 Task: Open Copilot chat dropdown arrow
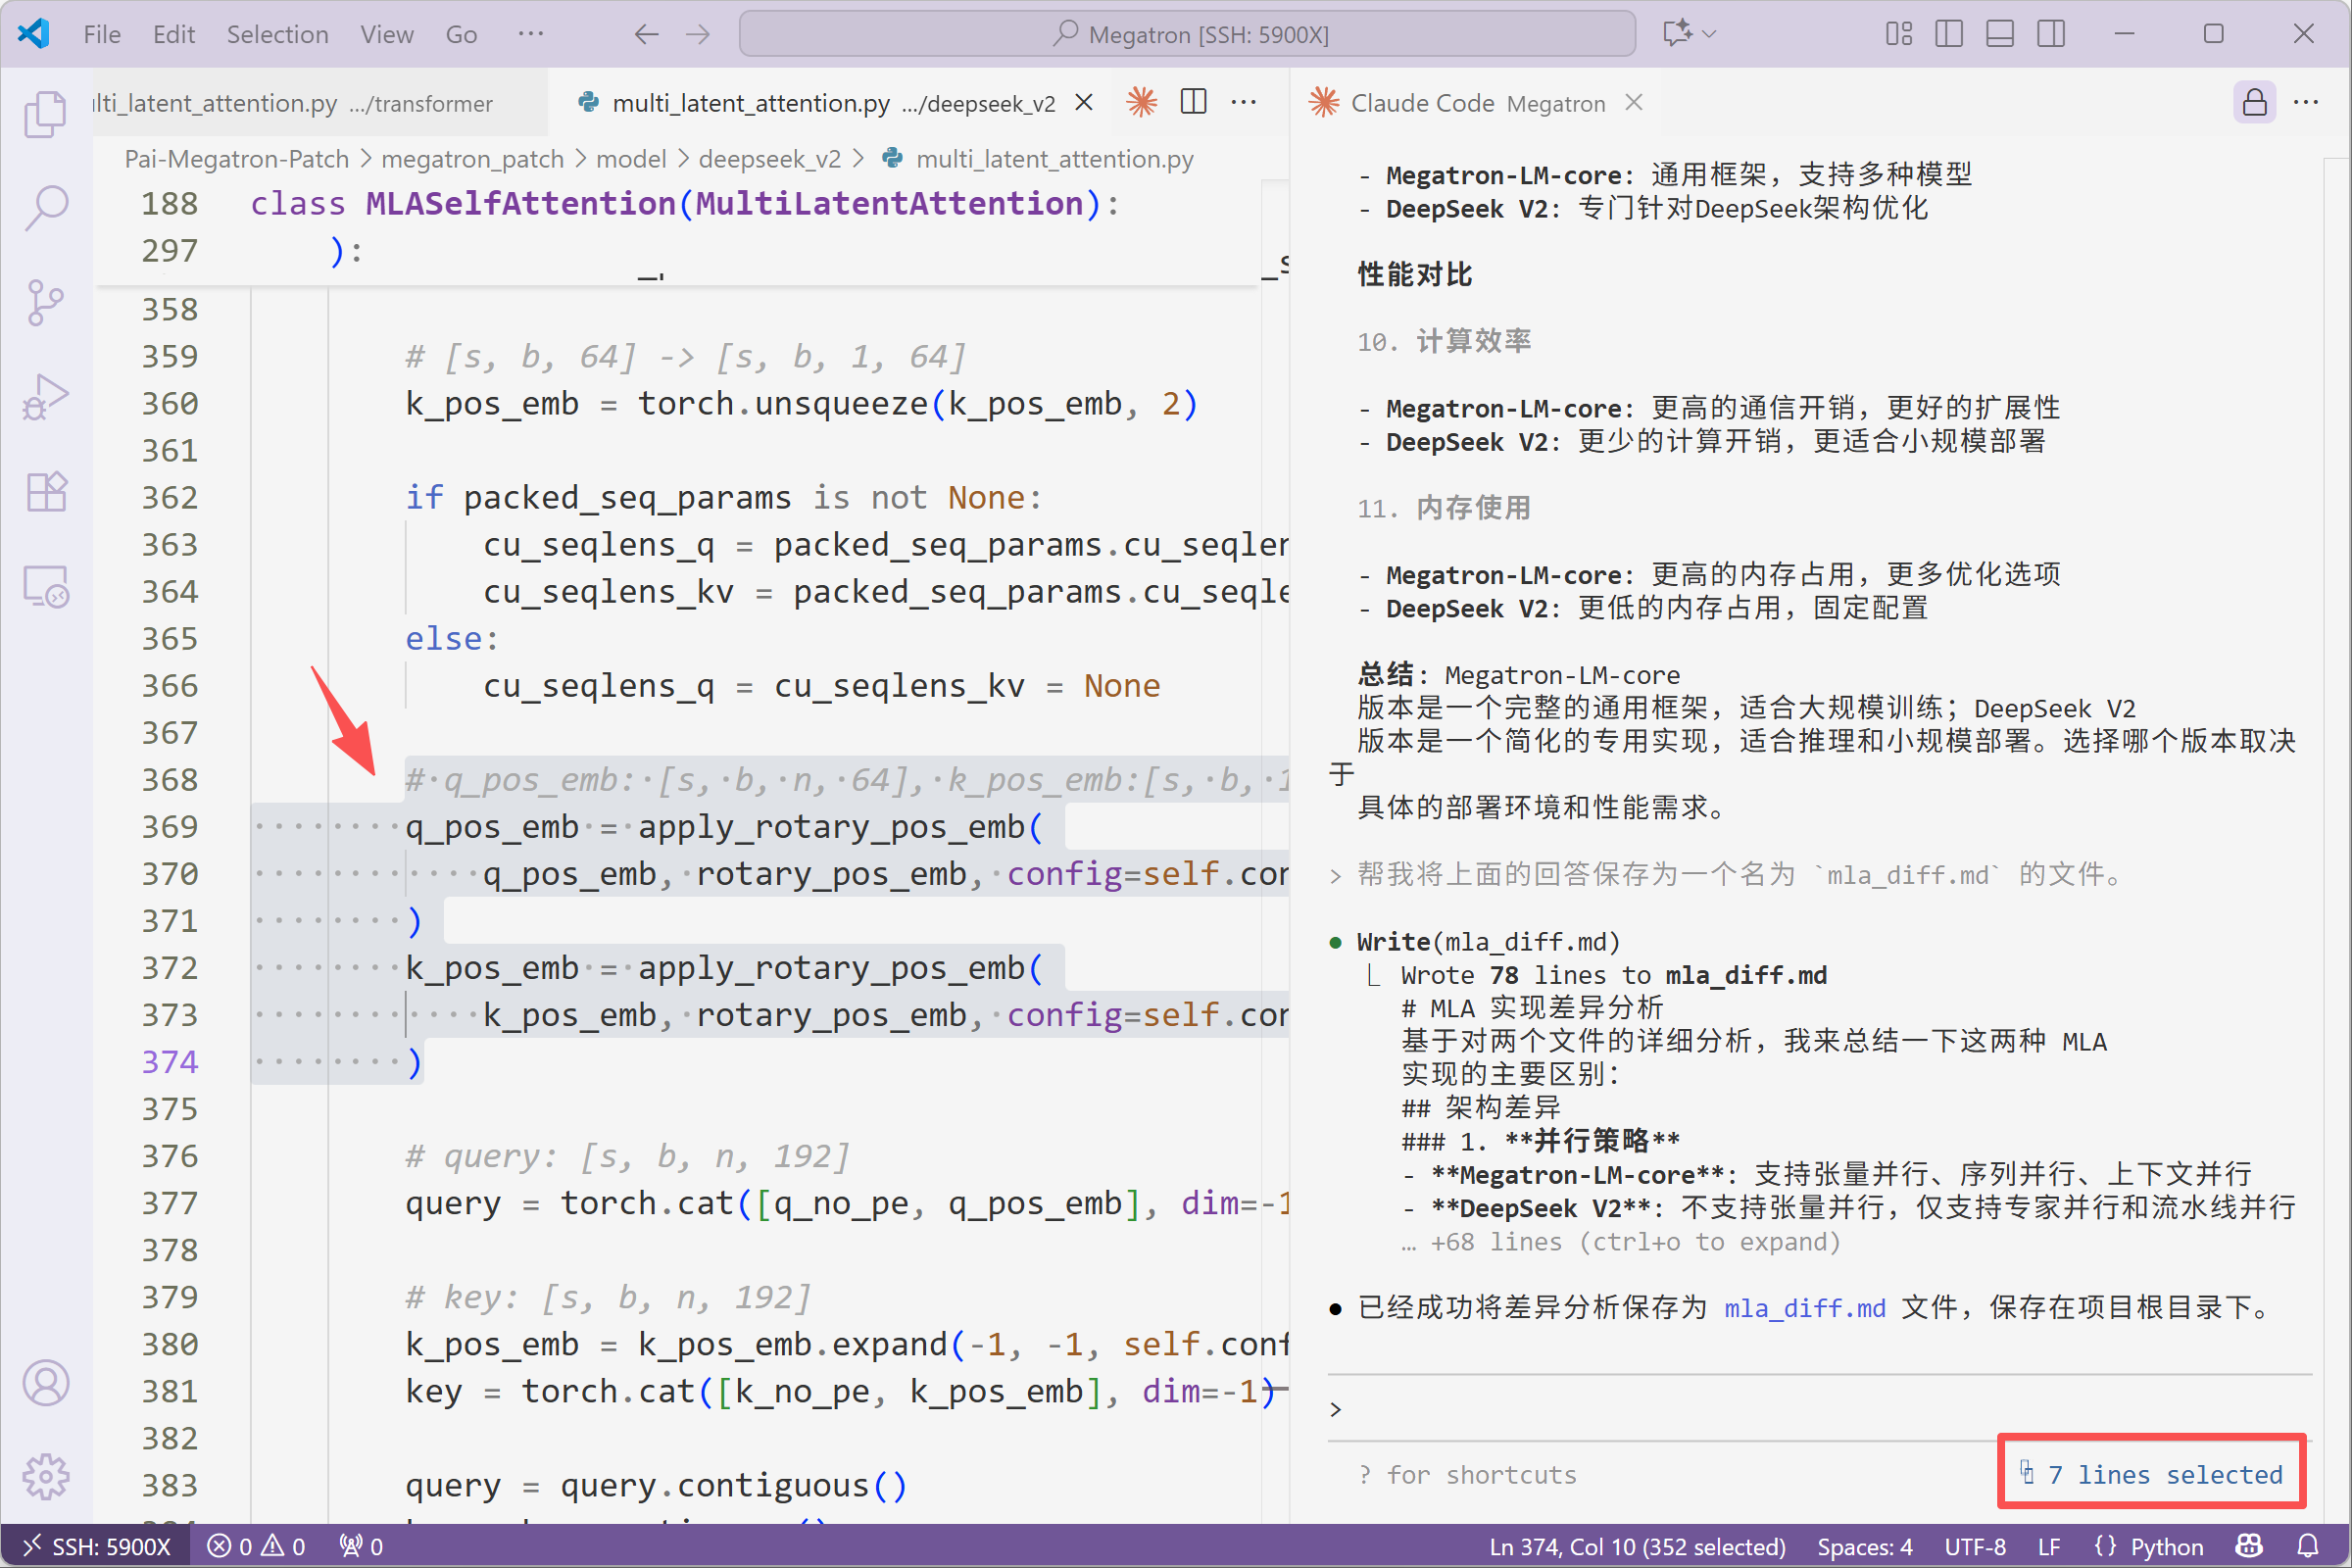1709,34
